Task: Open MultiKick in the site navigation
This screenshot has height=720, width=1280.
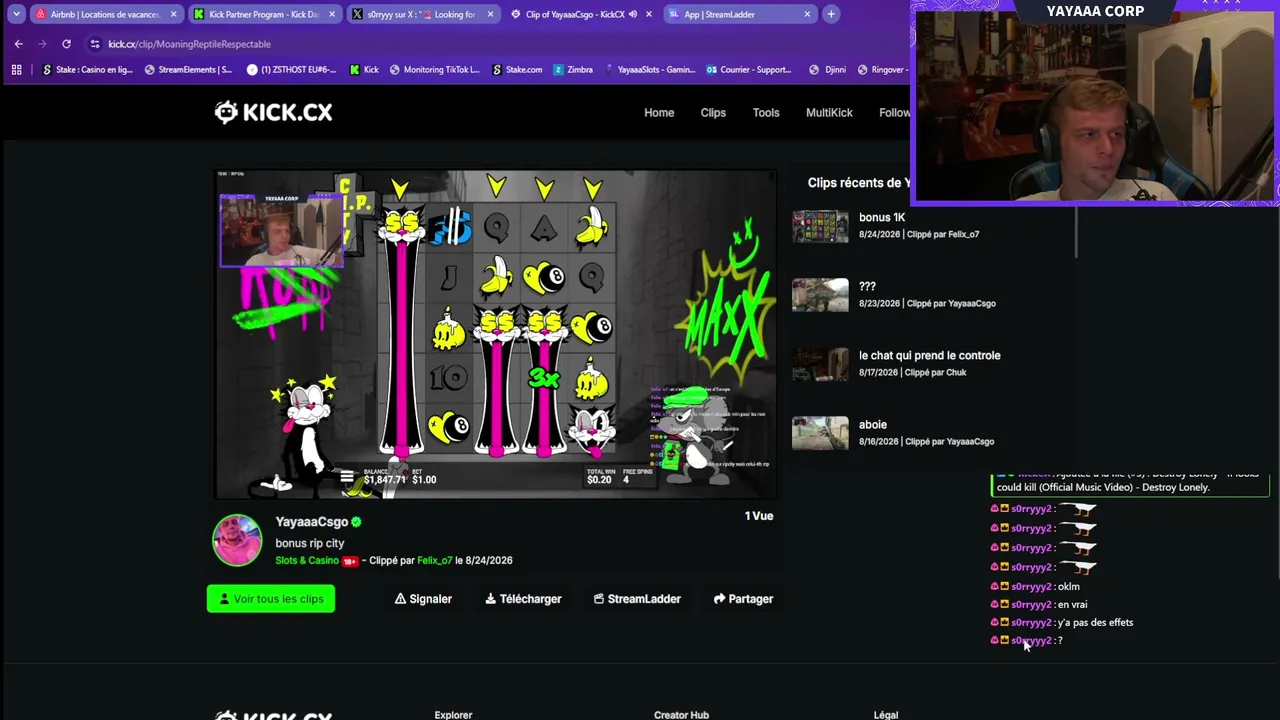Action: (x=829, y=113)
